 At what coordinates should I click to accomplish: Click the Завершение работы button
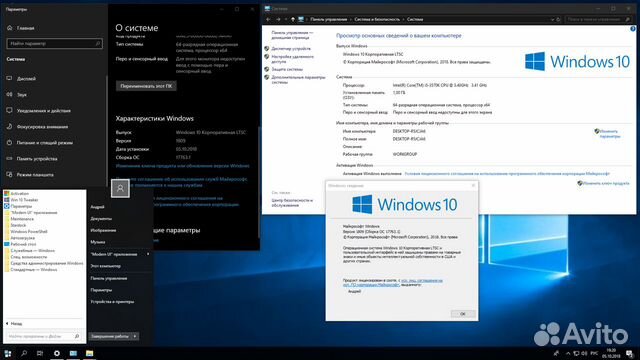coord(110,336)
